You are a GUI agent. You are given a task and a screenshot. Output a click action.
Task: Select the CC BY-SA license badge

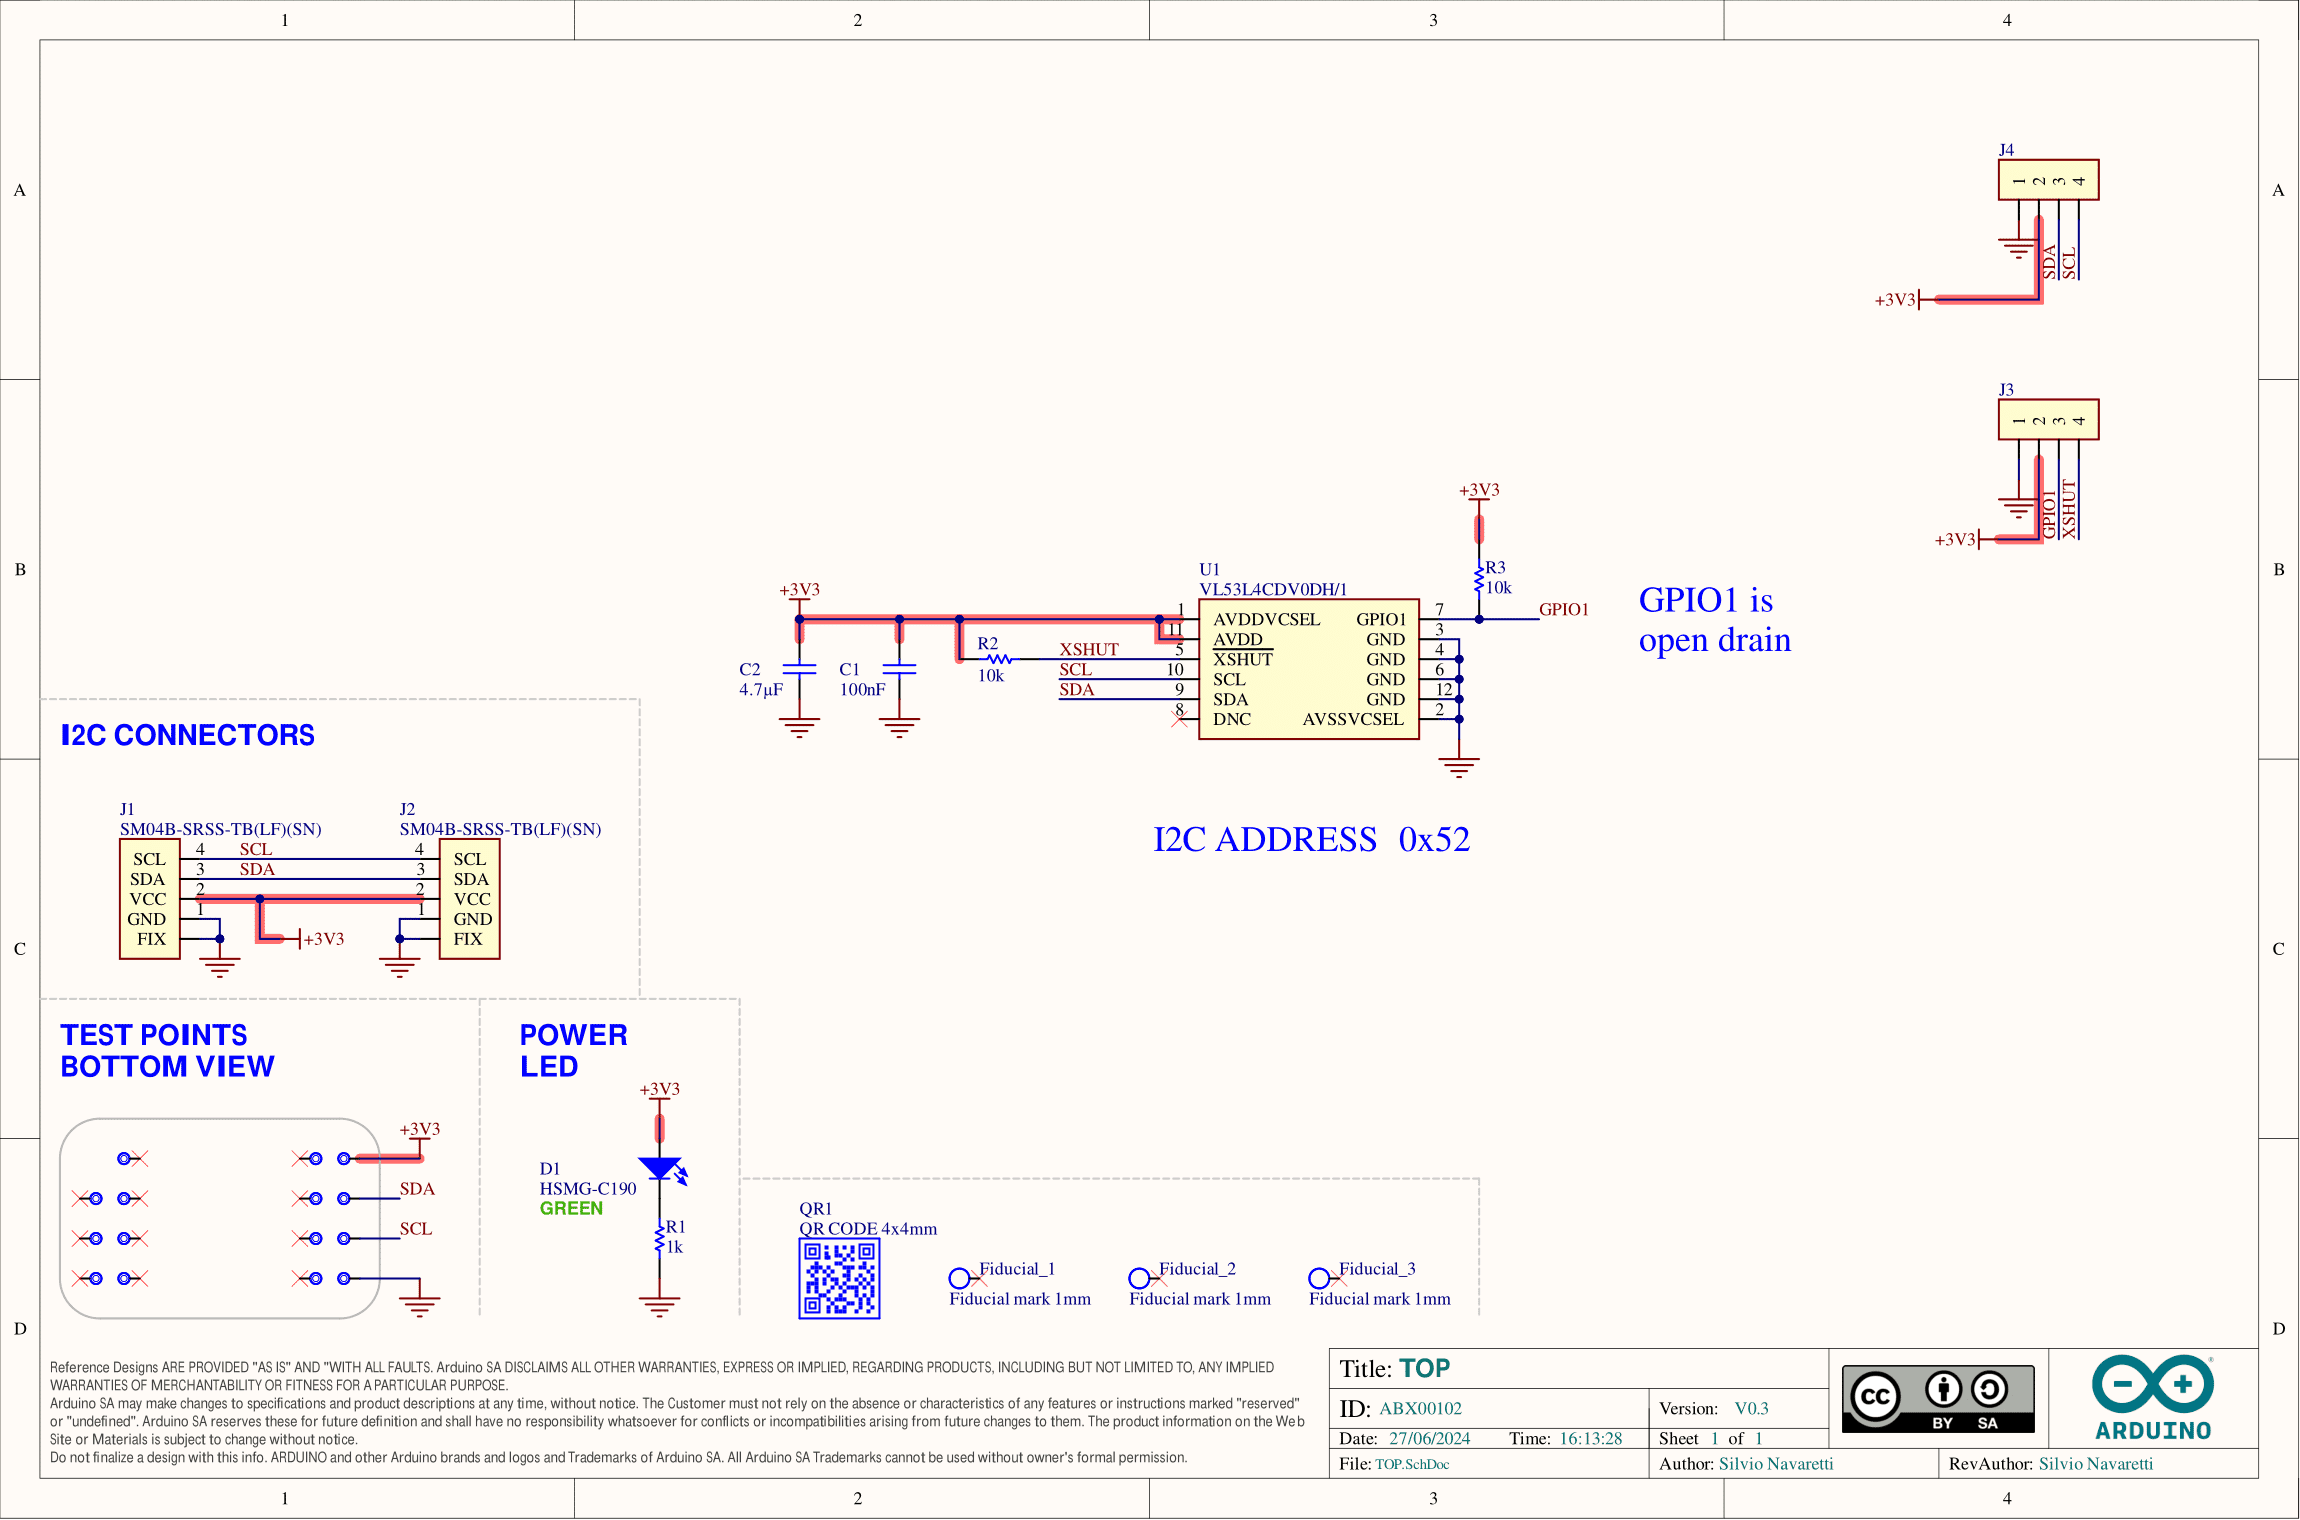point(1937,1397)
